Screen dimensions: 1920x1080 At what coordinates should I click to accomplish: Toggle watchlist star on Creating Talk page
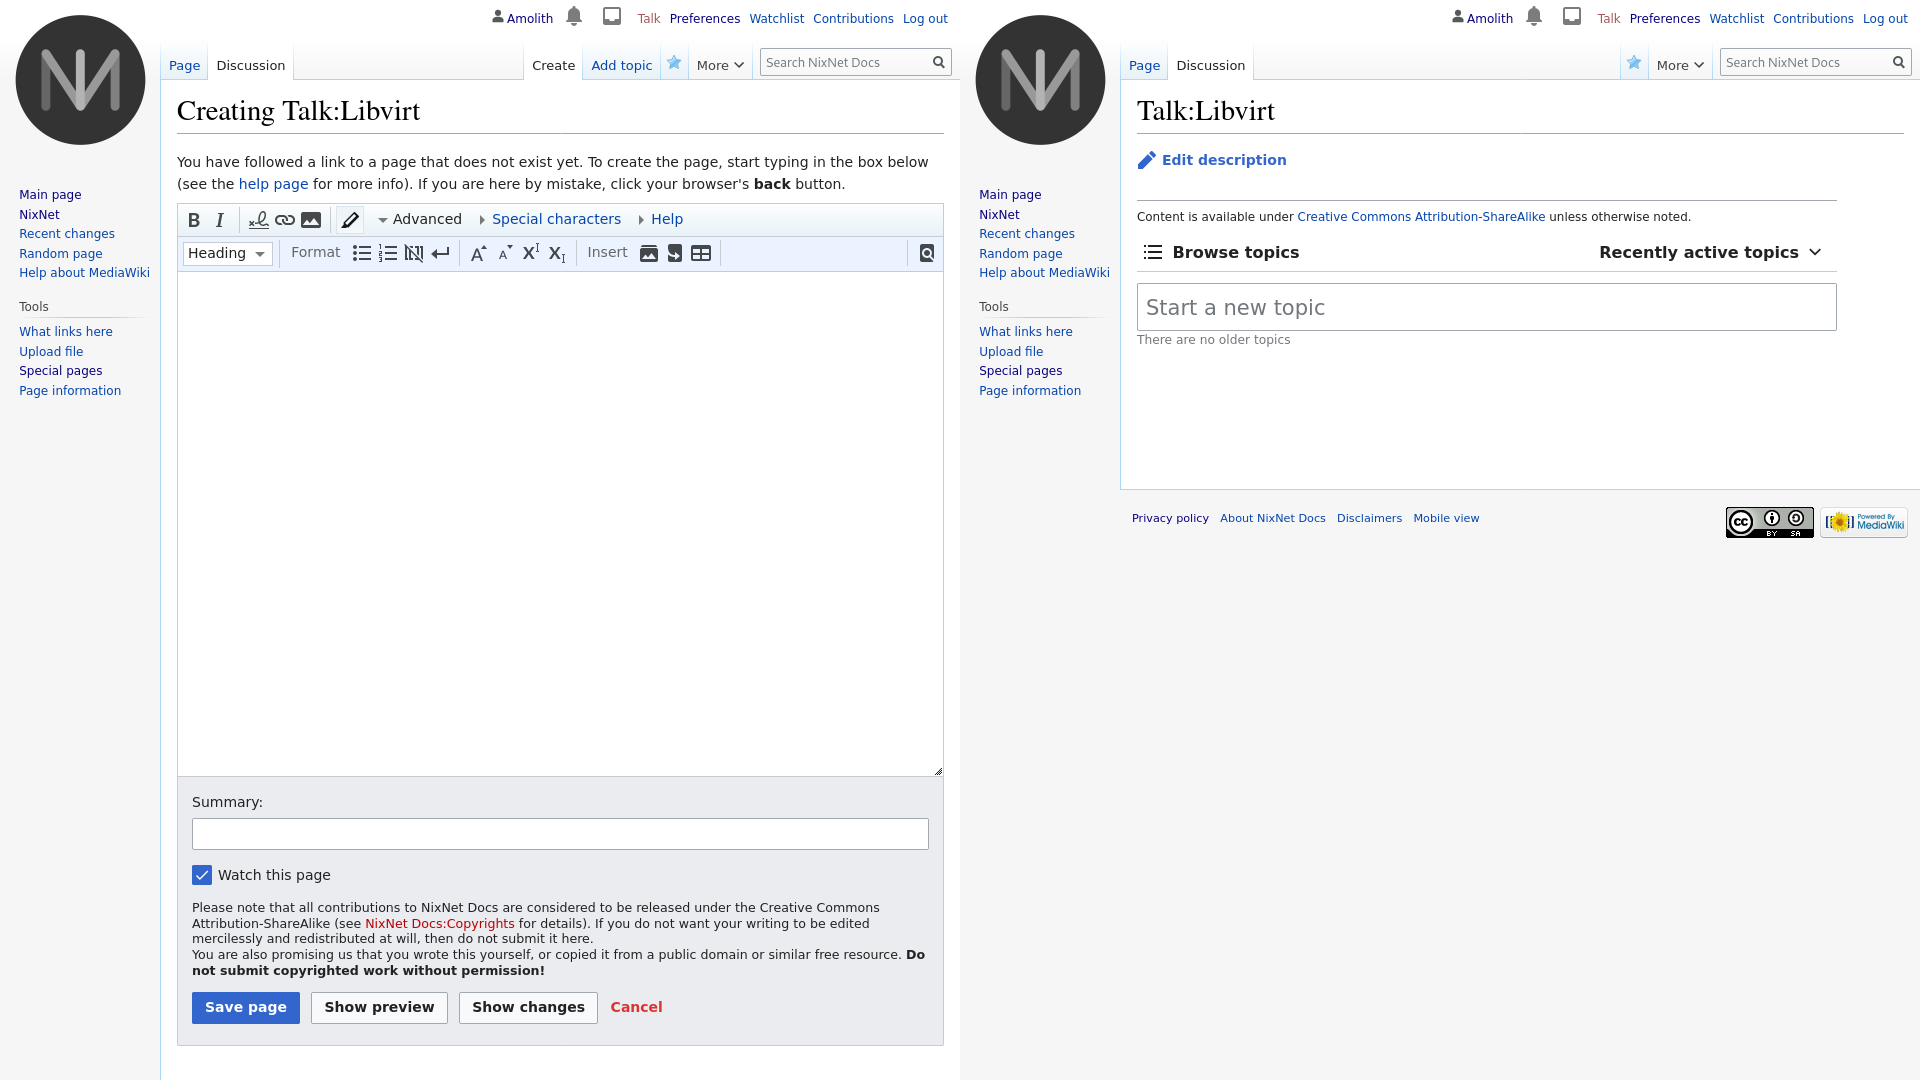pyautogui.click(x=674, y=63)
